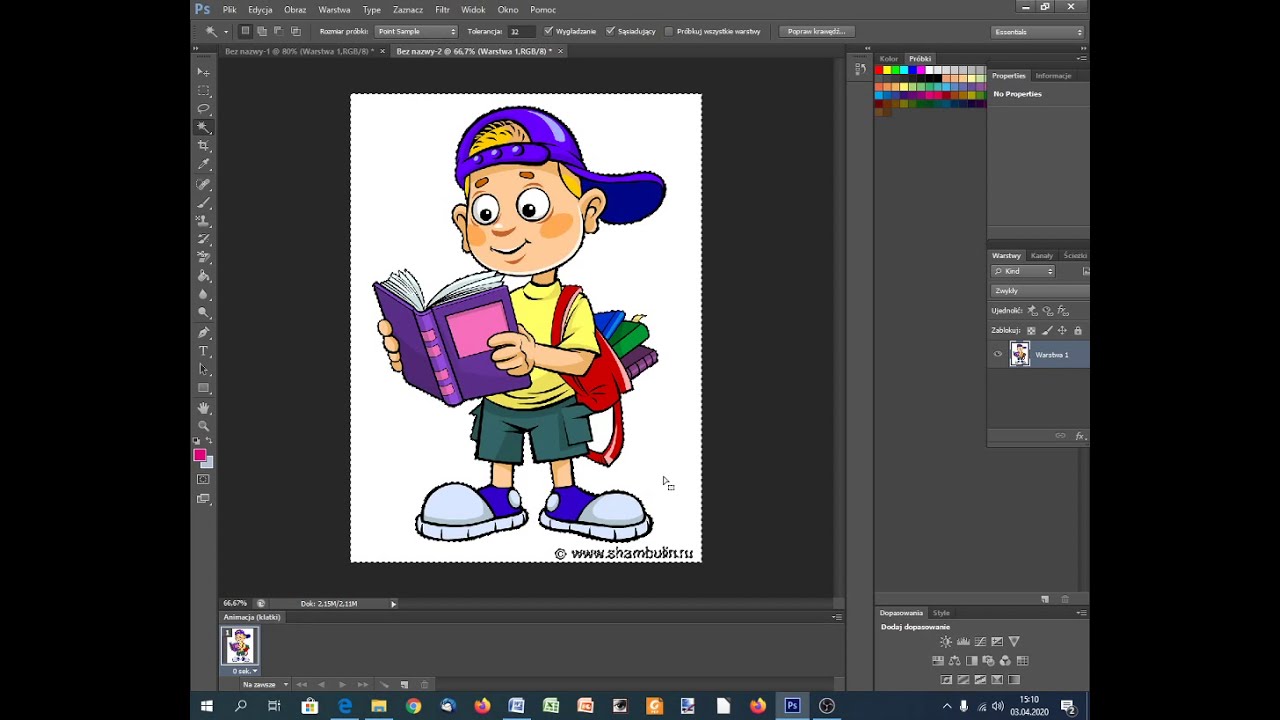This screenshot has height=720, width=1280.
Task: Select the Paint Bucket tool
Action: (203, 276)
